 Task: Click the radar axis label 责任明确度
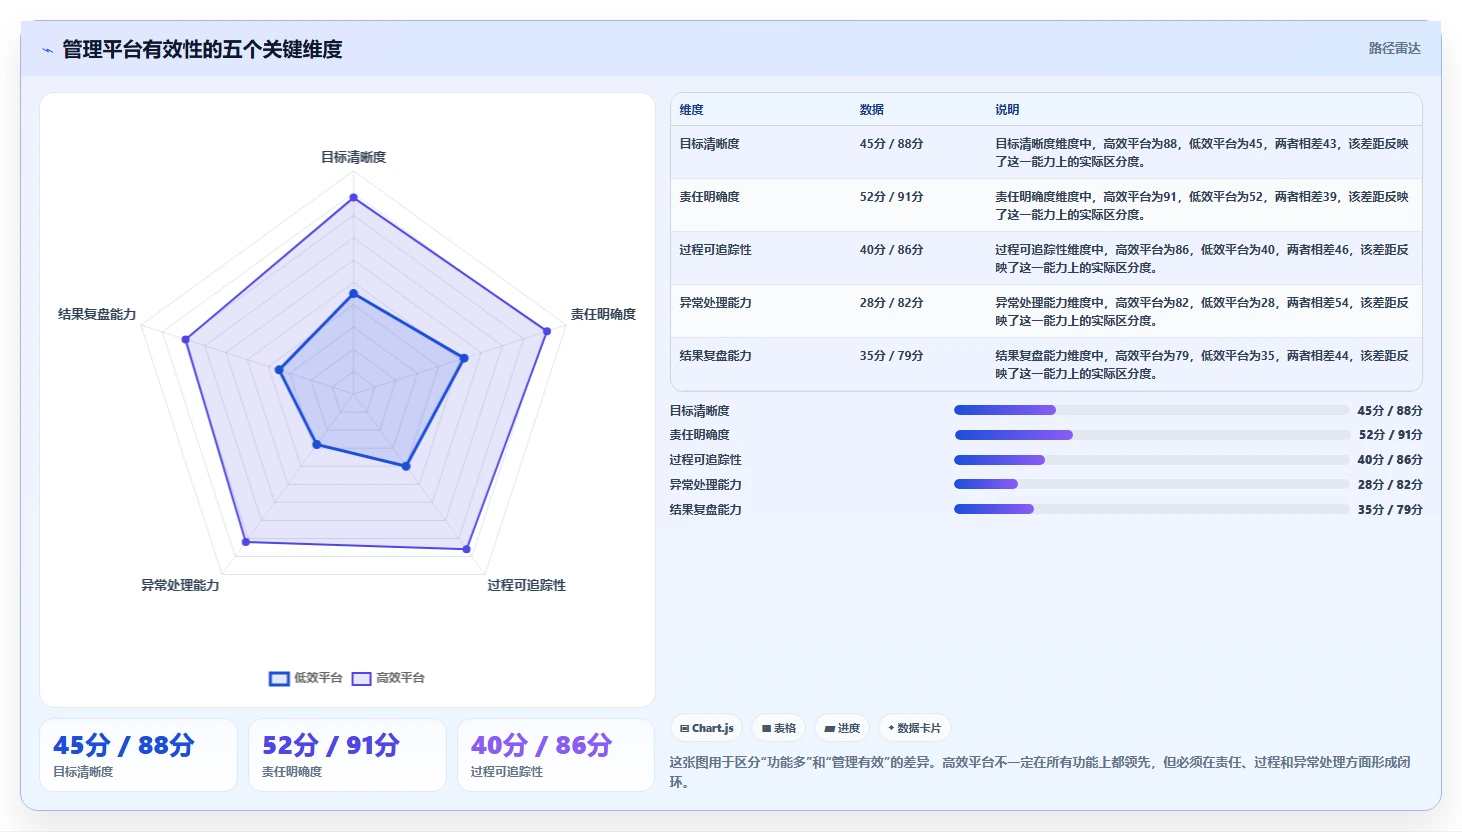[603, 314]
